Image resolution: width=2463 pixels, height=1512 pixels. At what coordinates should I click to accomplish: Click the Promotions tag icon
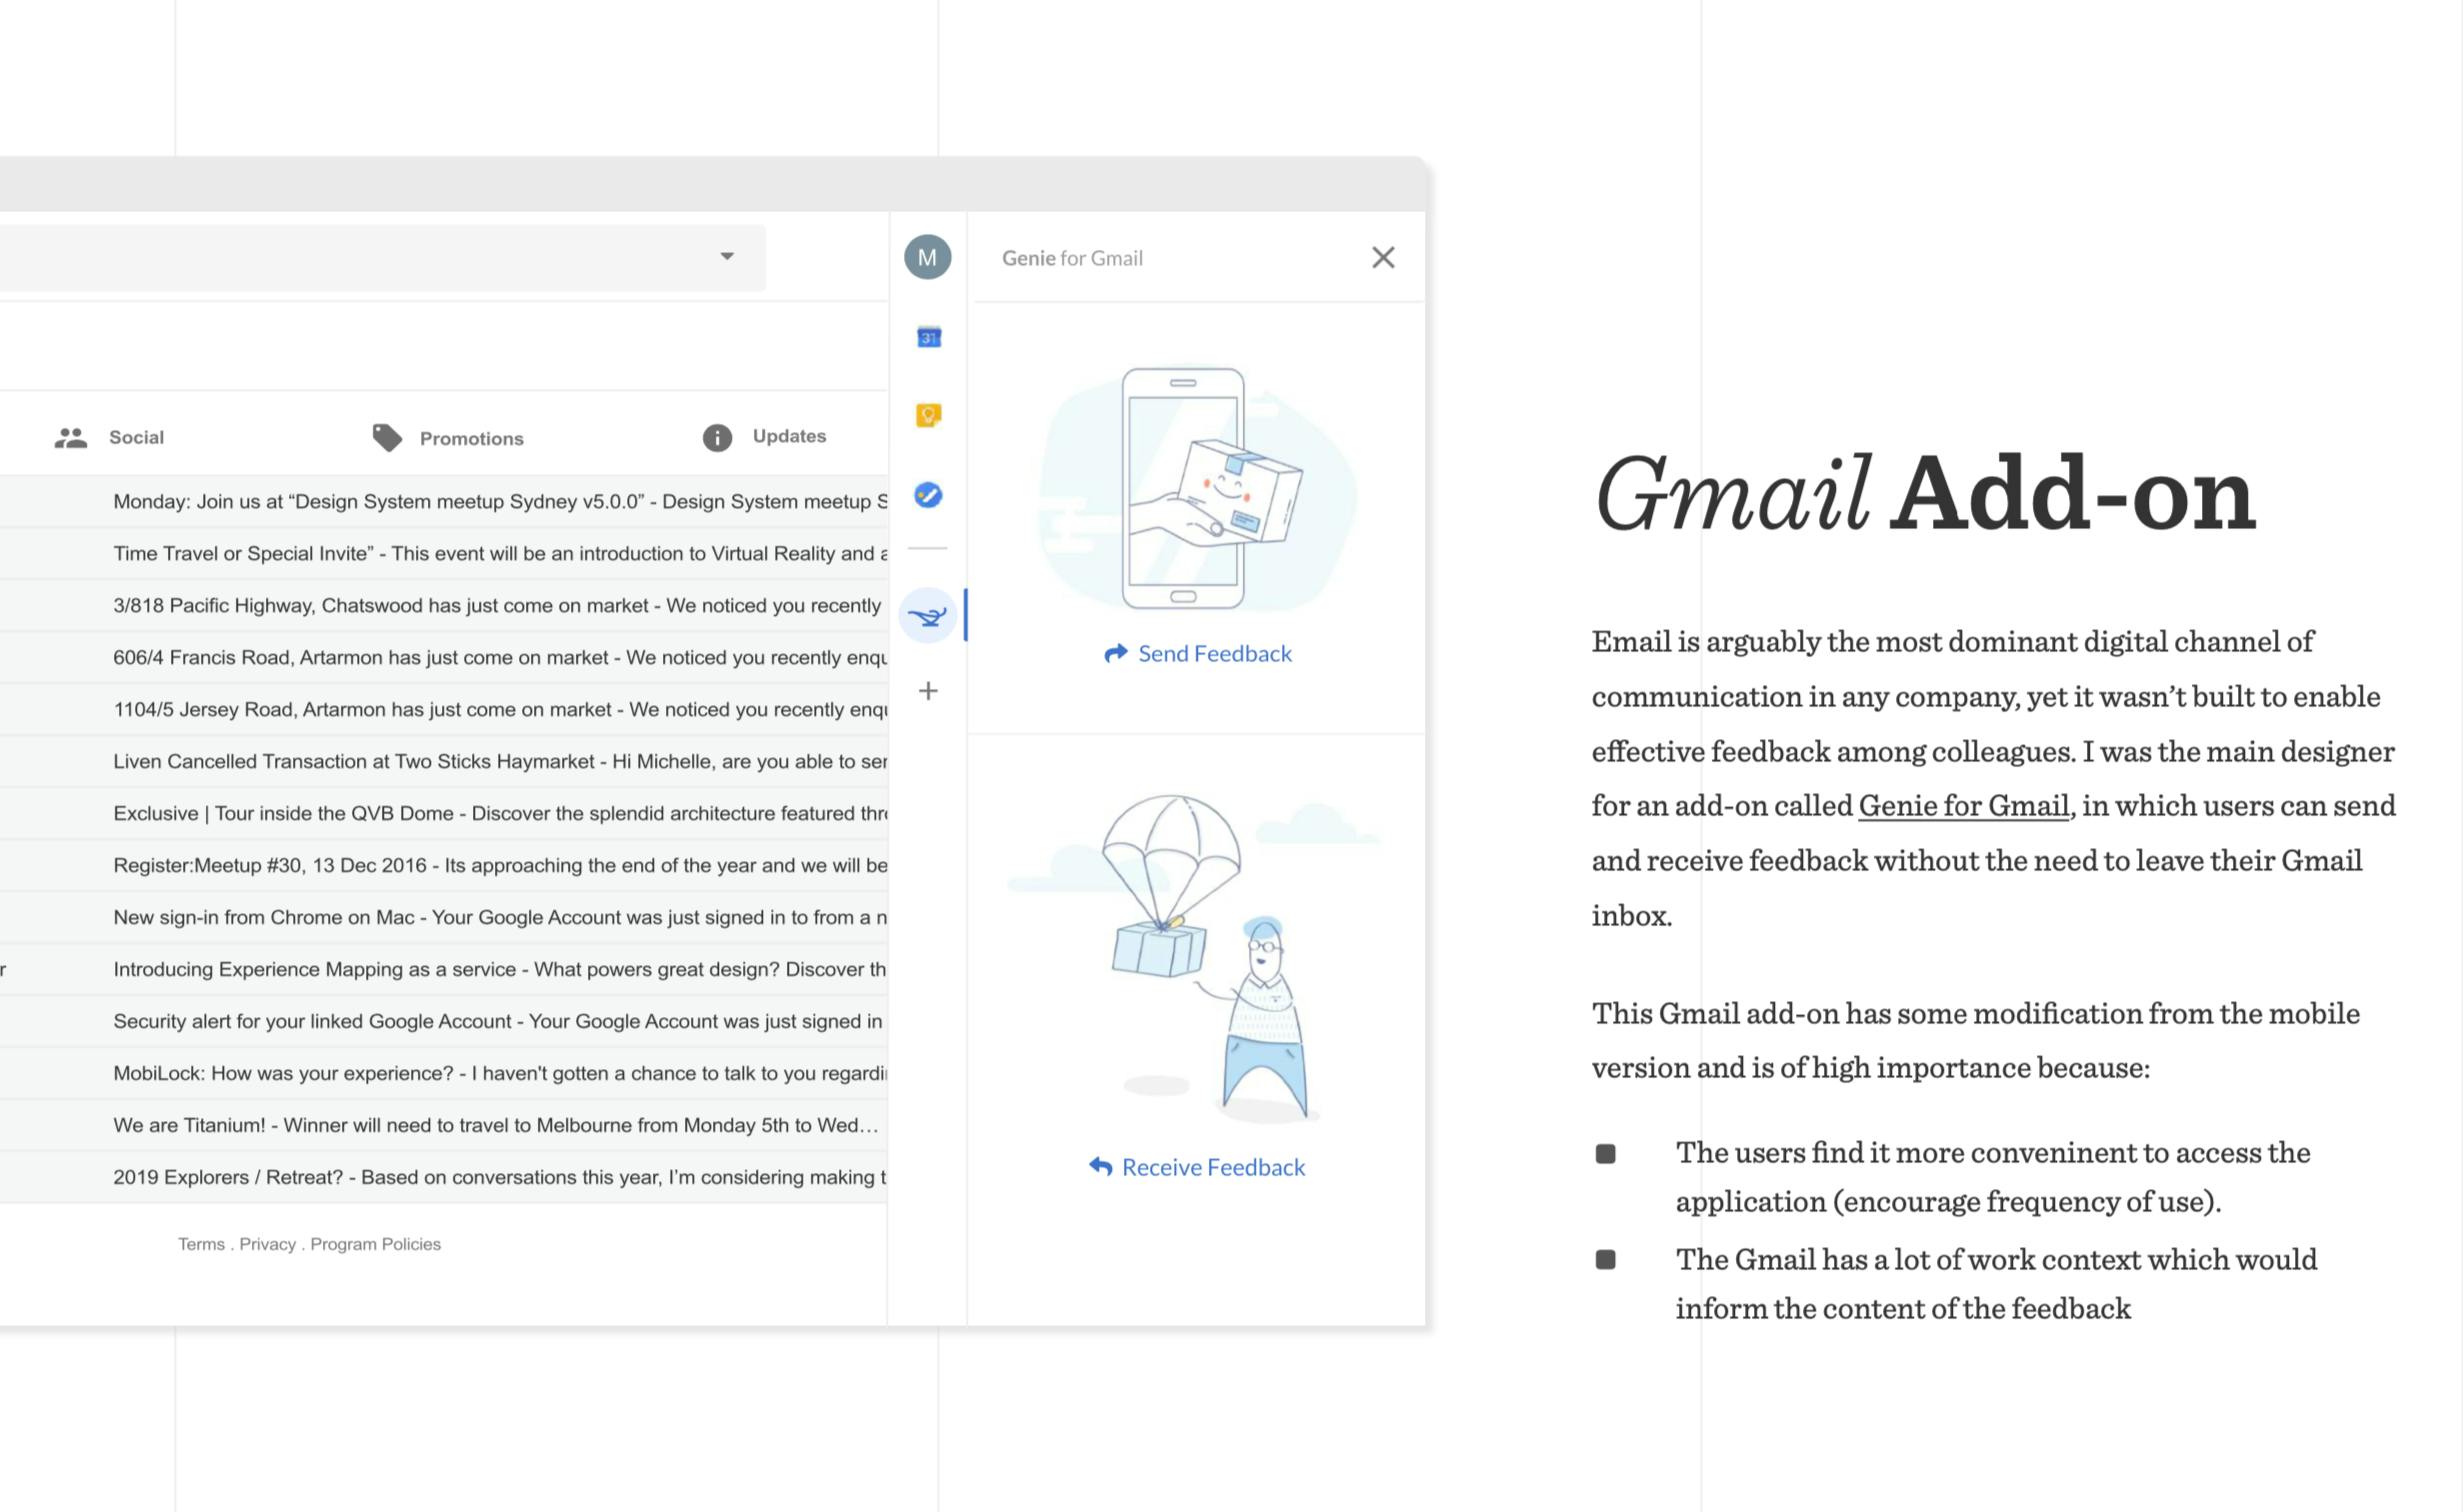pos(387,438)
